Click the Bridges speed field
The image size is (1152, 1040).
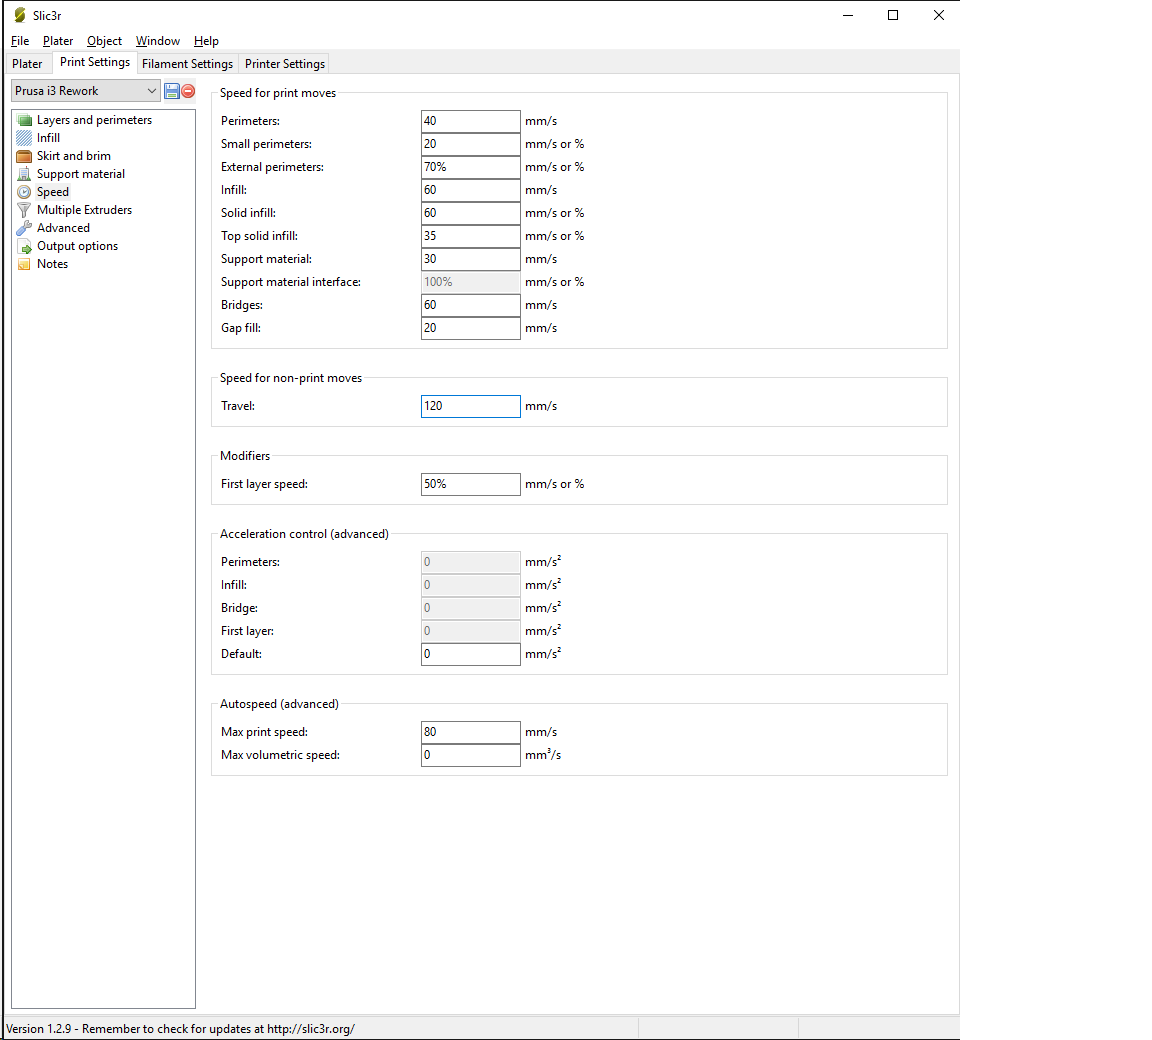[470, 305]
